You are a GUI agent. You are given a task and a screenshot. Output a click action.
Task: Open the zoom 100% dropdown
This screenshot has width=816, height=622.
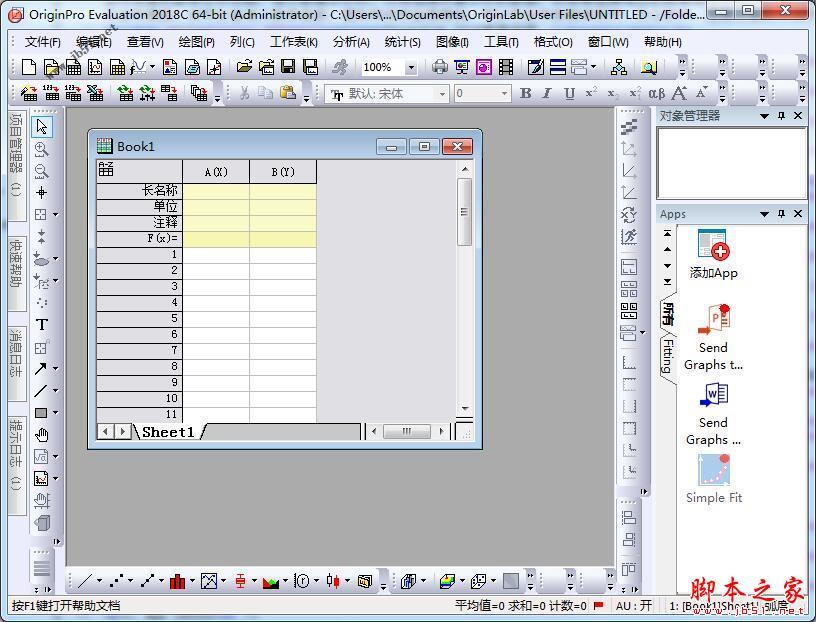(x=411, y=67)
